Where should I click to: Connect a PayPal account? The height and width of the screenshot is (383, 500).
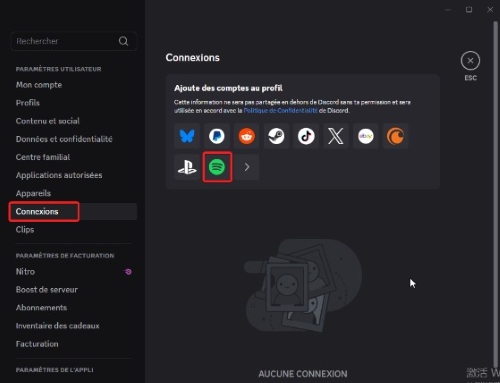[x=217, y=136]
